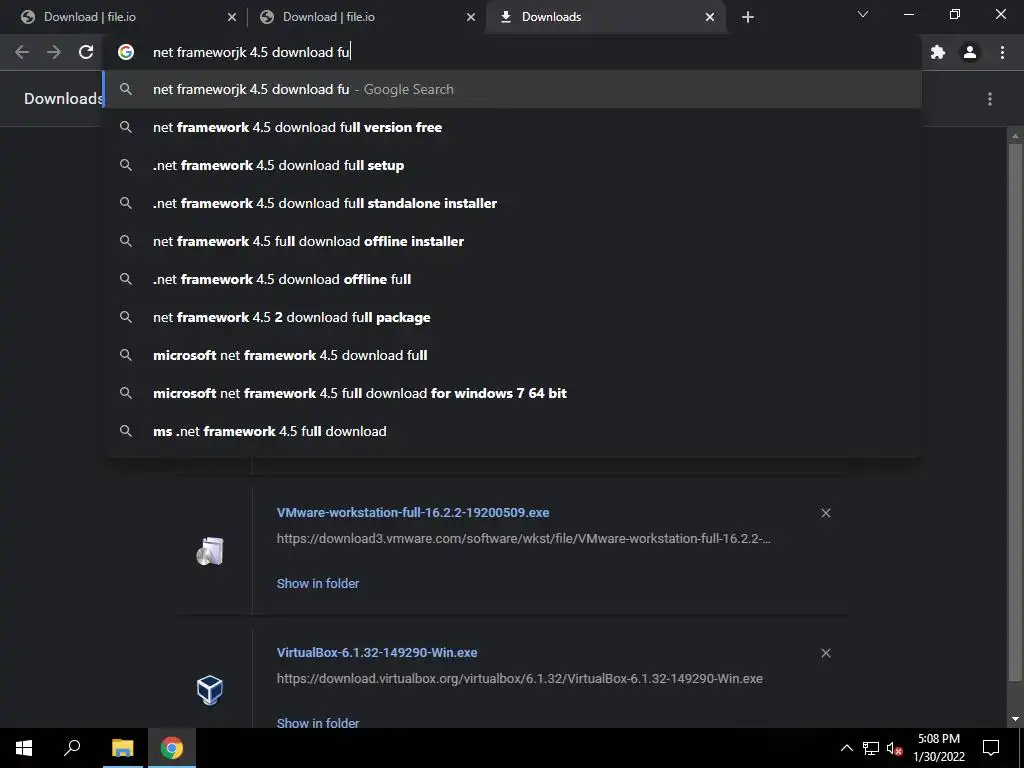
Task: Click the Google icon in address bar
Action: 126,52
